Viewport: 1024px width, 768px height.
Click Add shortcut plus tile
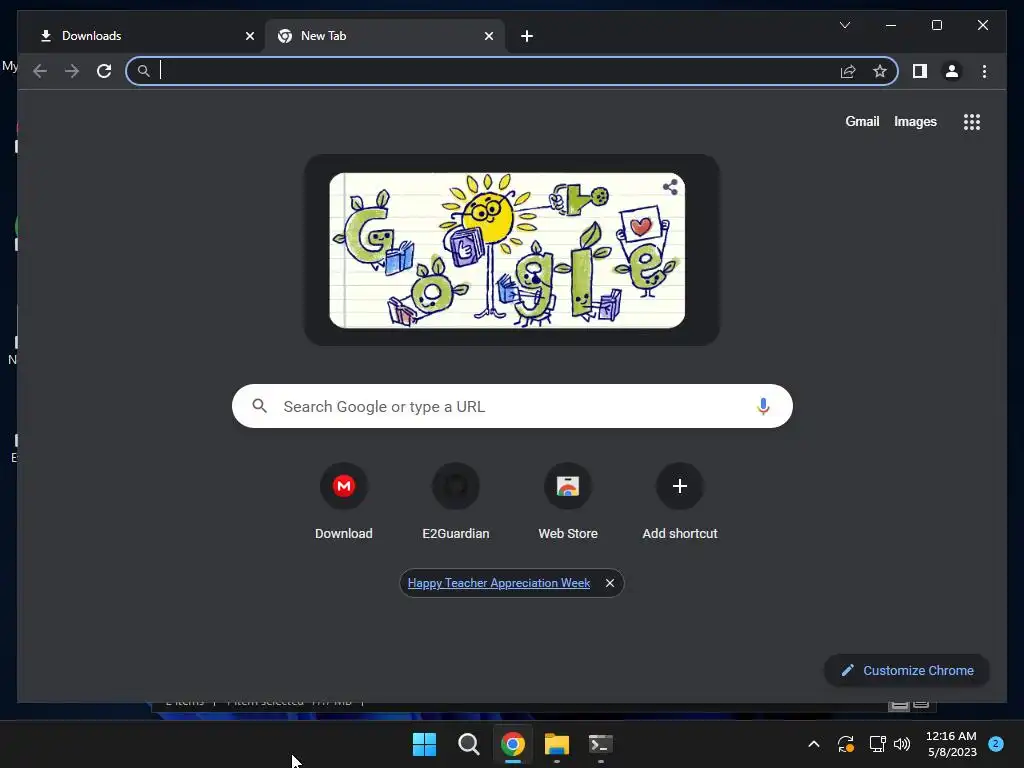click(x=680, y=502)
